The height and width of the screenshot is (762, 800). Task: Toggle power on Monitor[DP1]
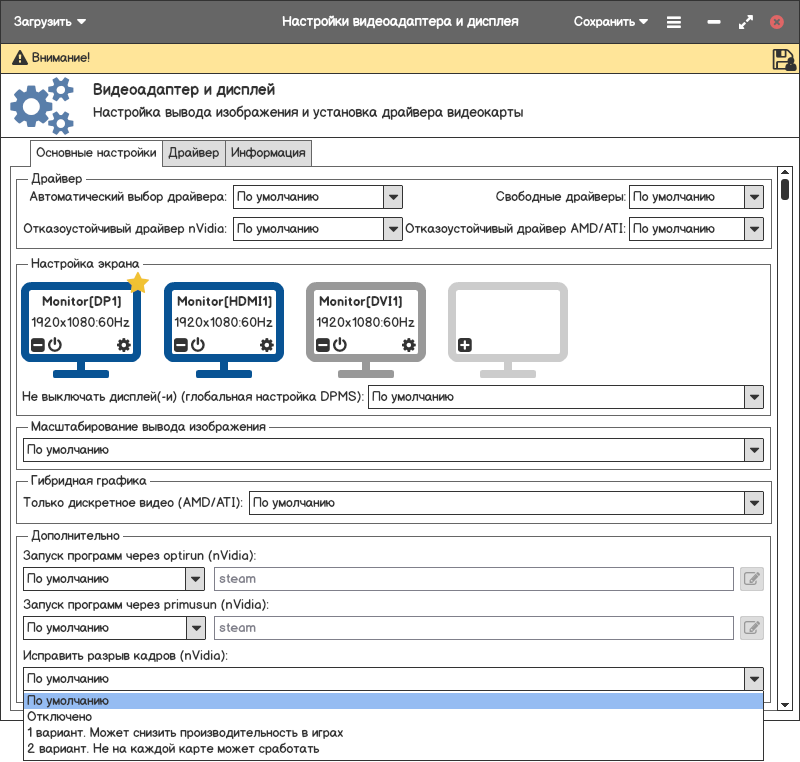point(55,345)
